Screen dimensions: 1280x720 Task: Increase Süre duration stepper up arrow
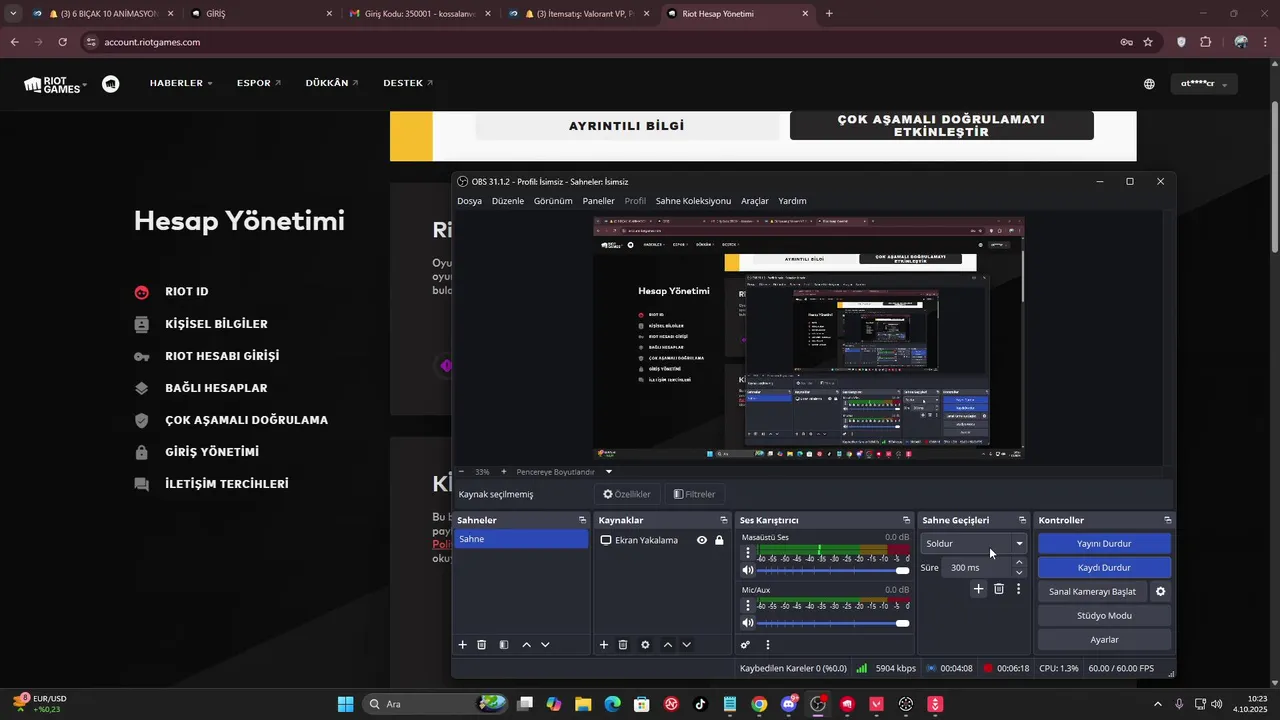(1019, 562)
